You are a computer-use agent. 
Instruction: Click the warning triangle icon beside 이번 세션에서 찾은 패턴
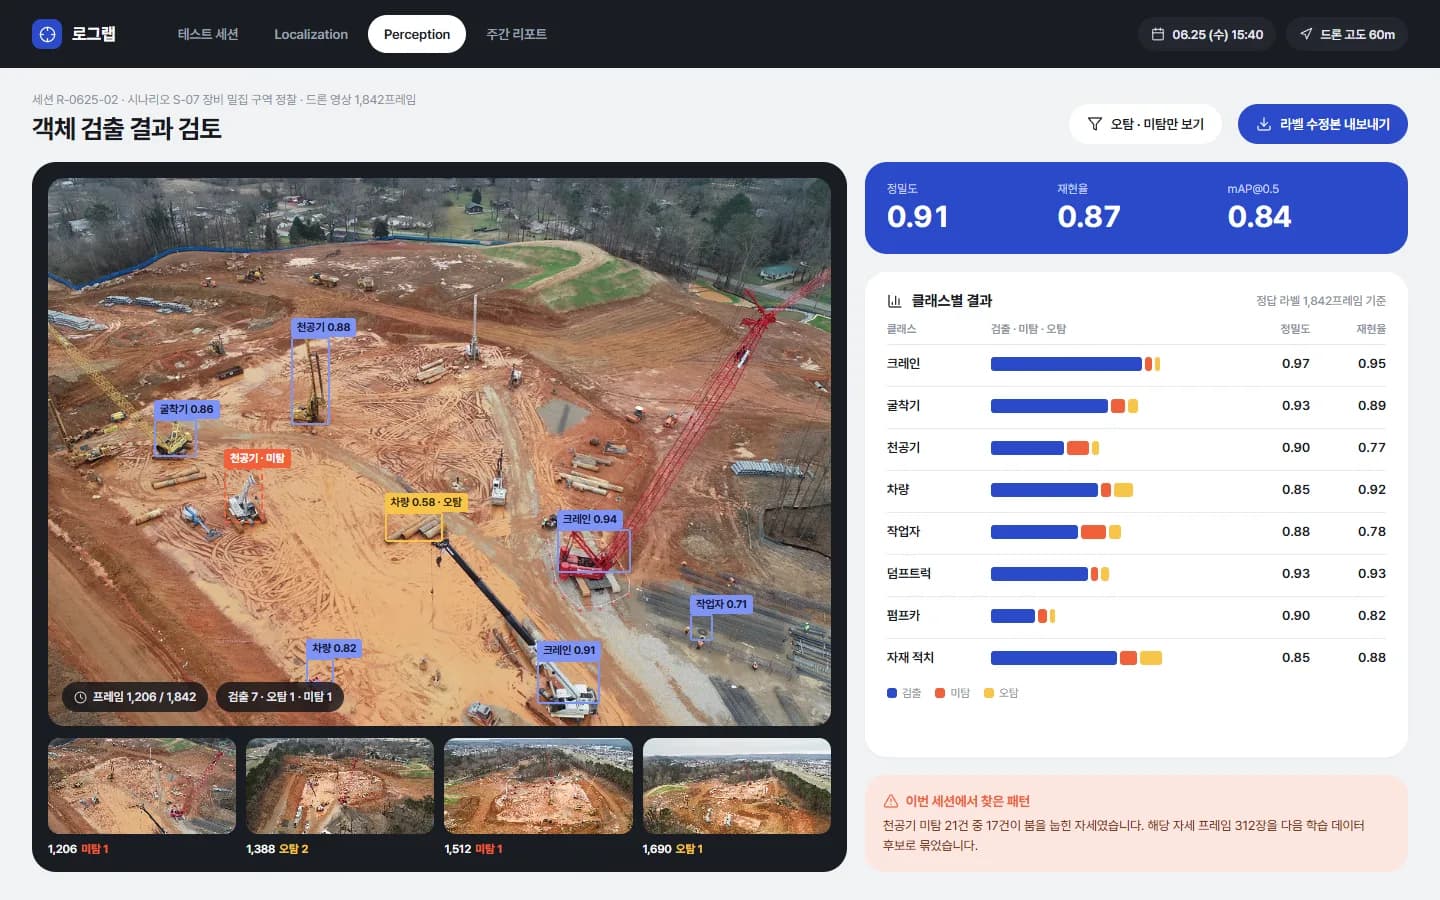pyautogui.click(x=891, y=801)
